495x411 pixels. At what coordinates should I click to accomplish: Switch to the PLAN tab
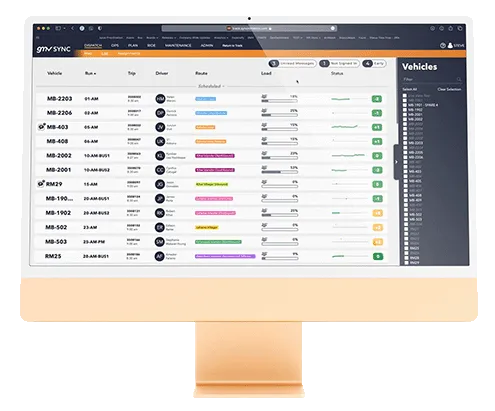(x=133, y=45)
